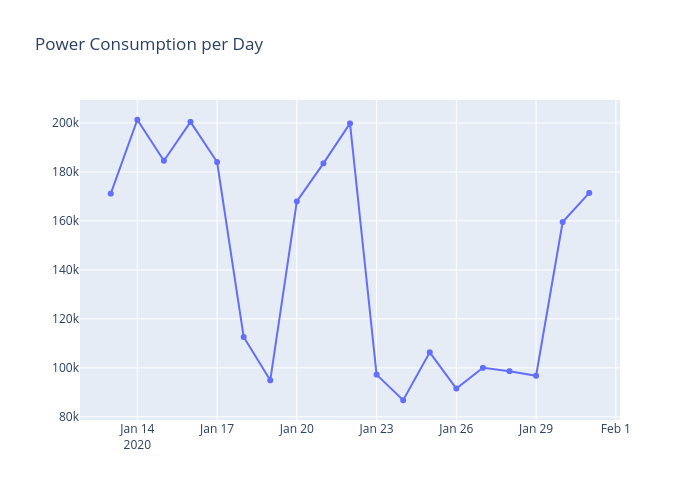Select the Jan 22 peak data point
Screen dimensions: 700x500
(x=350, y=123)
